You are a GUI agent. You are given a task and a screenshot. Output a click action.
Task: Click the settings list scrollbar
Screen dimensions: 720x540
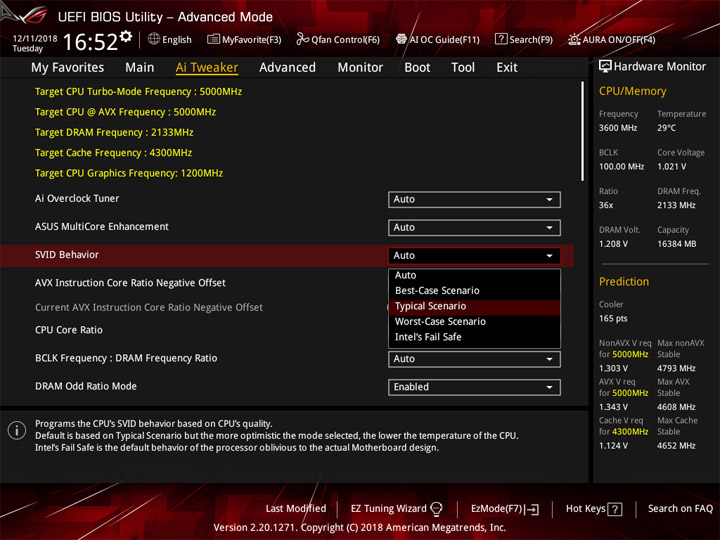point(583,131)
